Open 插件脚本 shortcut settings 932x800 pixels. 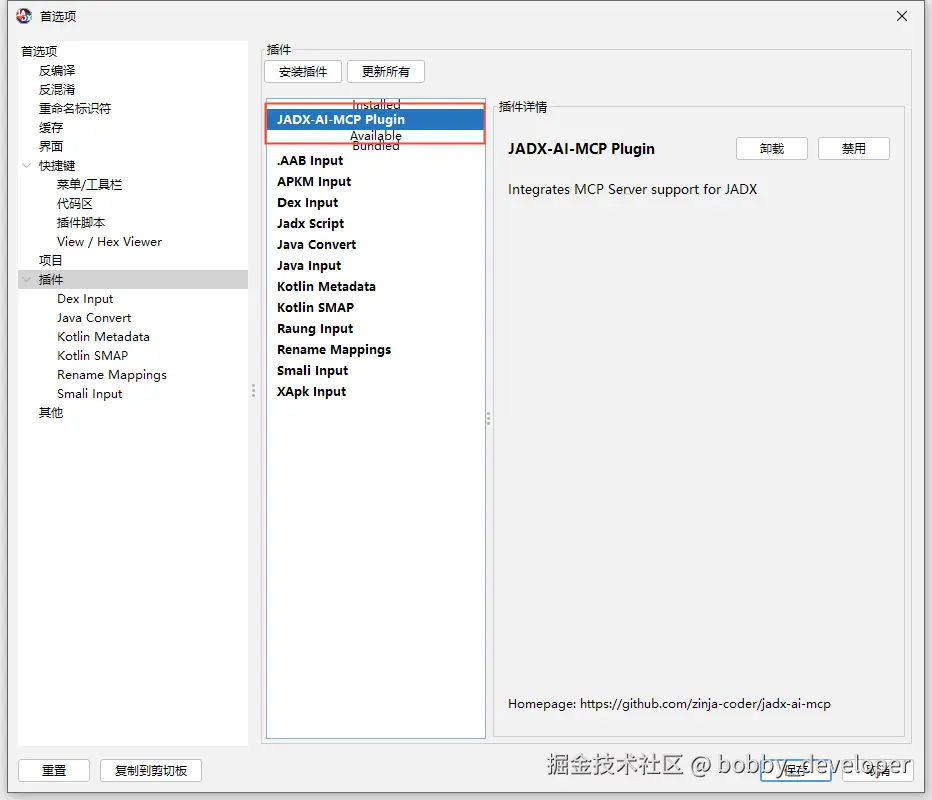click(x=81, y=222)
